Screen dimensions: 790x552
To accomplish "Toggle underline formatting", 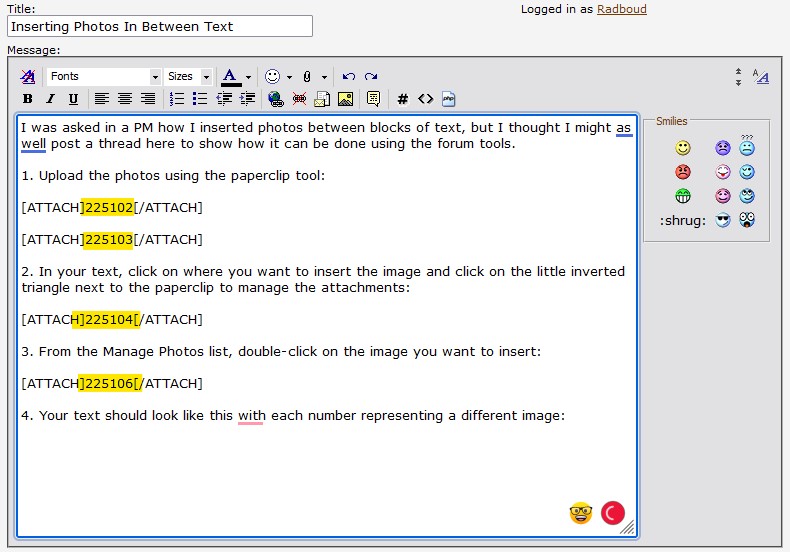I will click(x=73, y=99).
